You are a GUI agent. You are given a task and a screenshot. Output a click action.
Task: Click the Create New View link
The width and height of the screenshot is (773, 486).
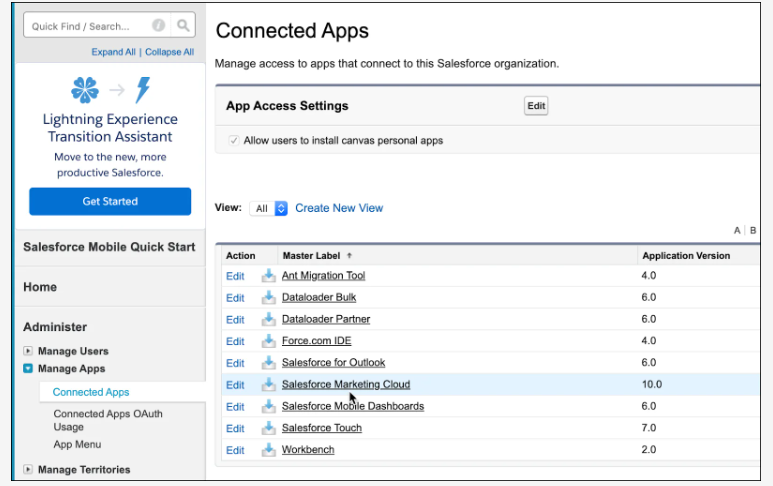[339, 208]
